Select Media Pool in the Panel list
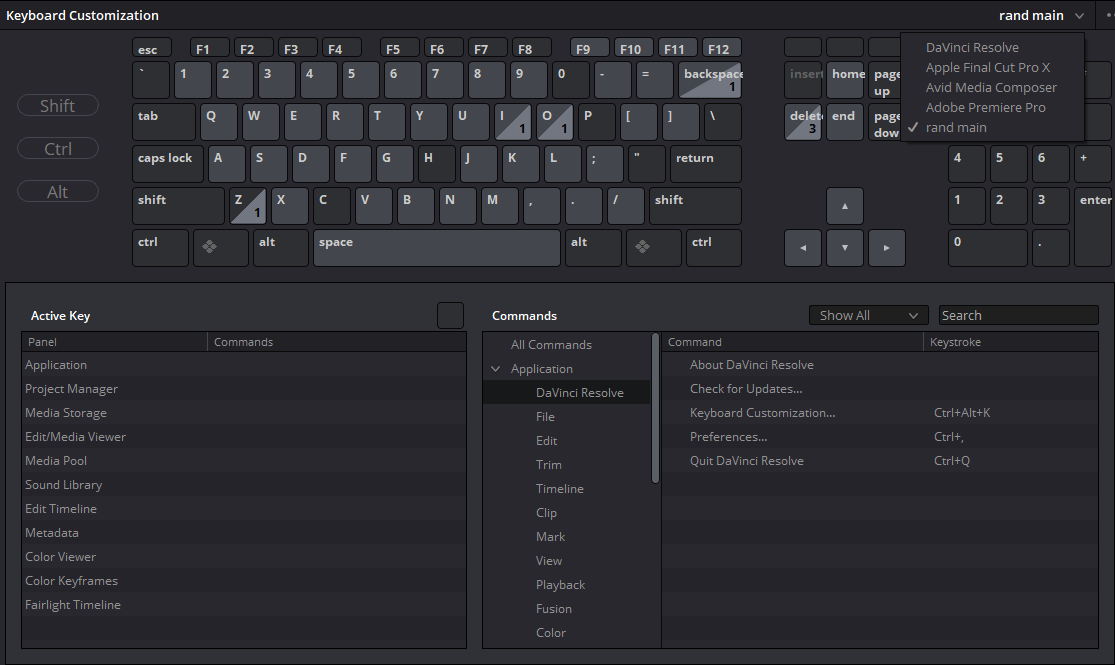 pyautogui.click(x=244, y=461)
